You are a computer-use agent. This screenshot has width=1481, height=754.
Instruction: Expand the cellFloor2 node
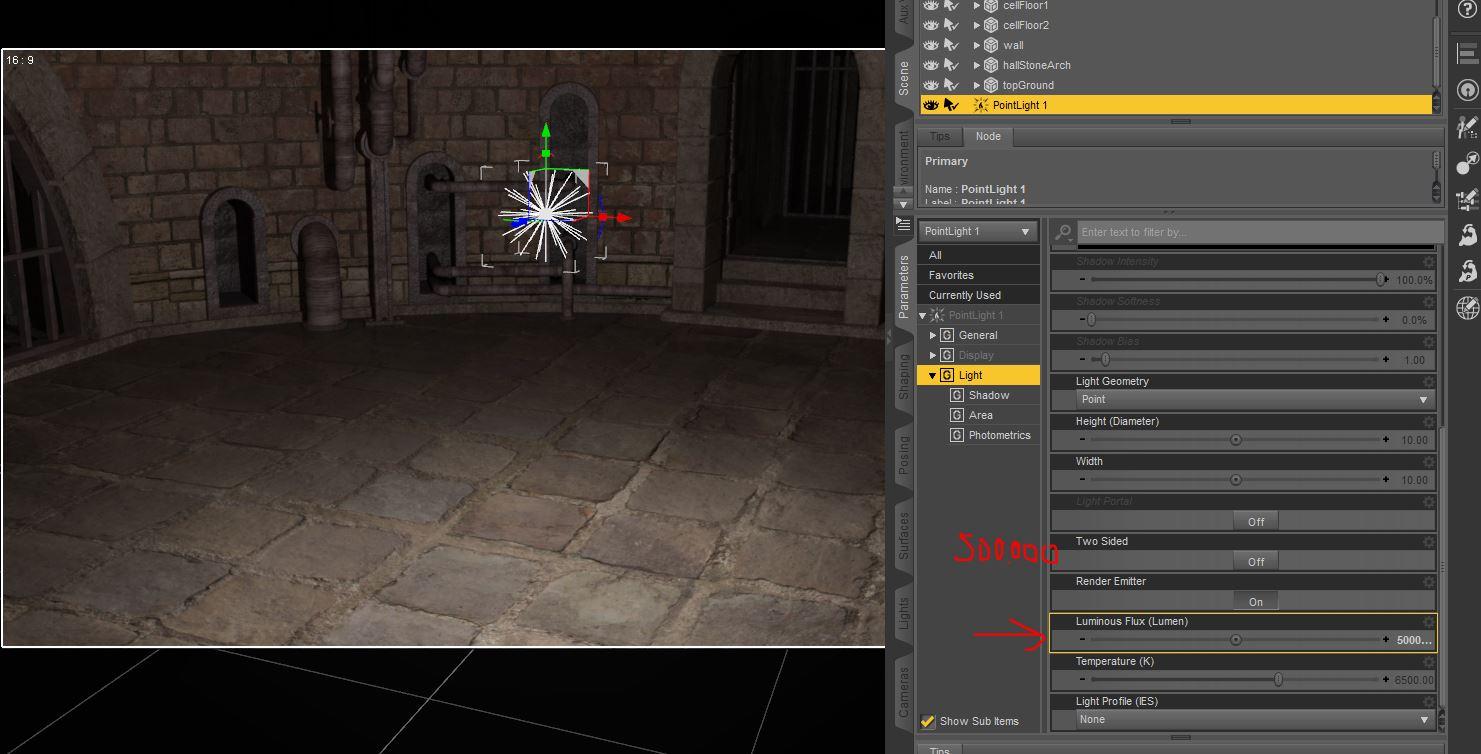pos(977,25)
